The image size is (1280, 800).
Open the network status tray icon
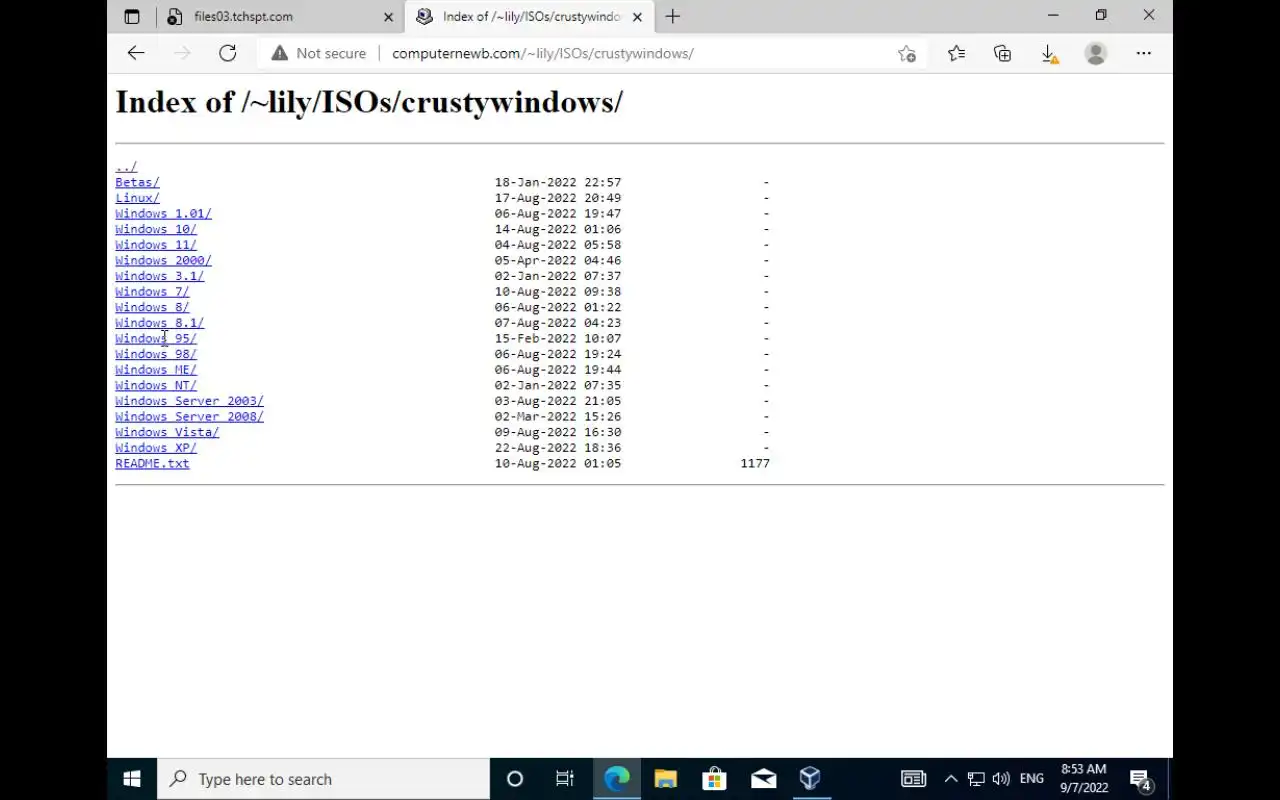coord(976,779)
